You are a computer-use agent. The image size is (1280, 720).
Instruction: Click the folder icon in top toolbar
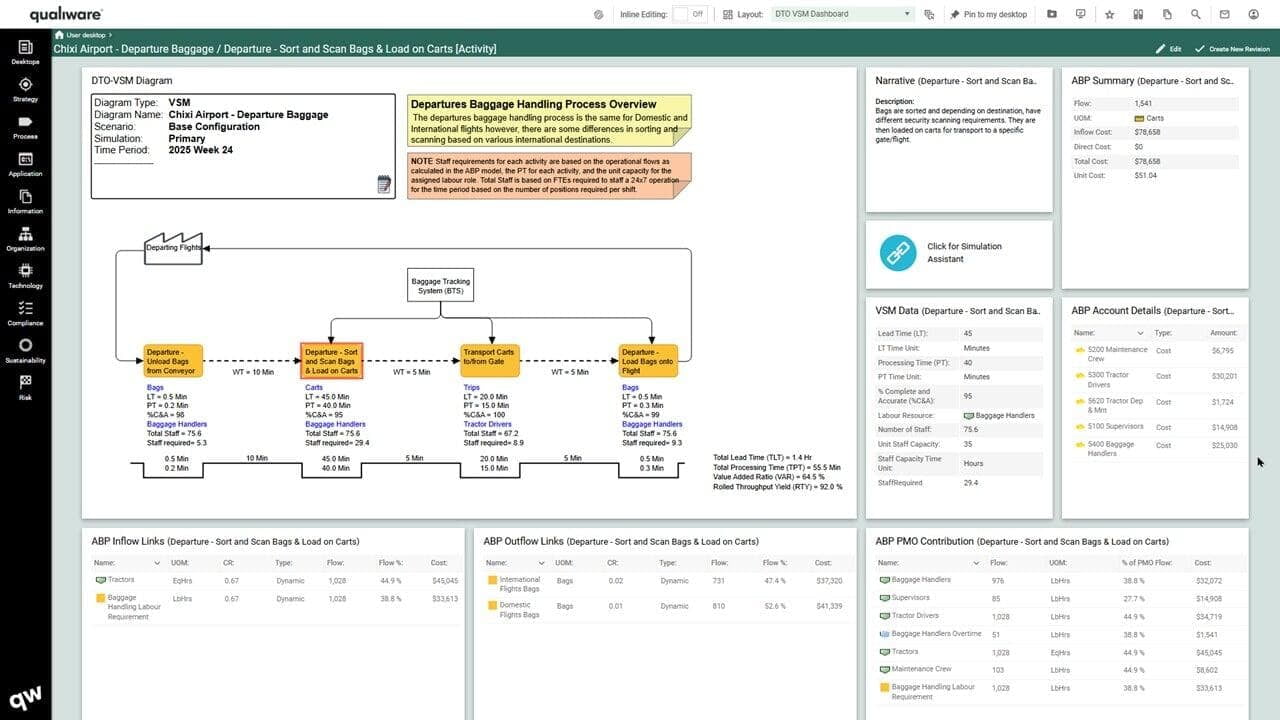pos(1052,14)
